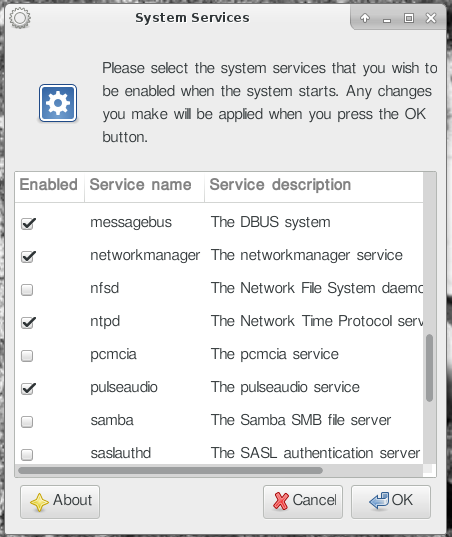Image resolution: width=452 pixels, height=537 pixels.
Task: Check the saslauthd service box
Action: pyautogui.click(x=27, y=454)
